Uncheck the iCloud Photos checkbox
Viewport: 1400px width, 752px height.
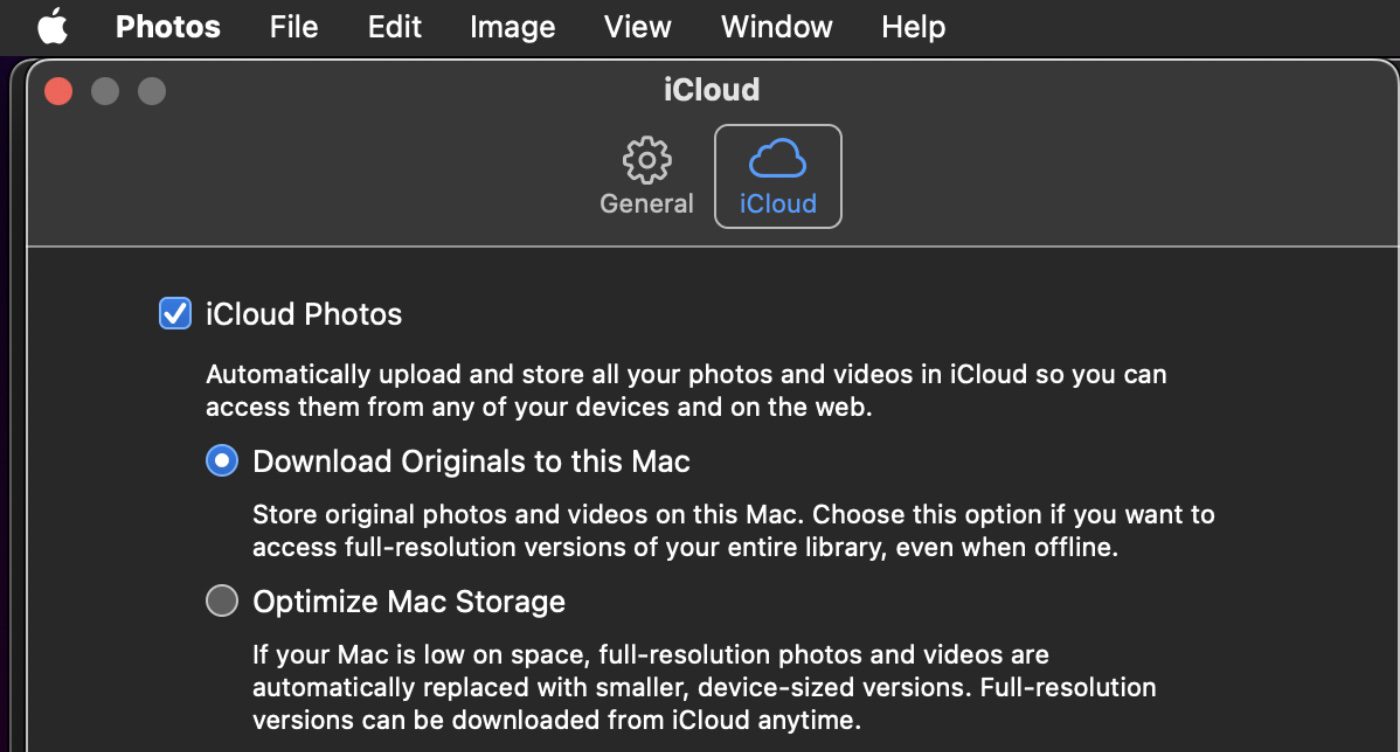(175, 314)
